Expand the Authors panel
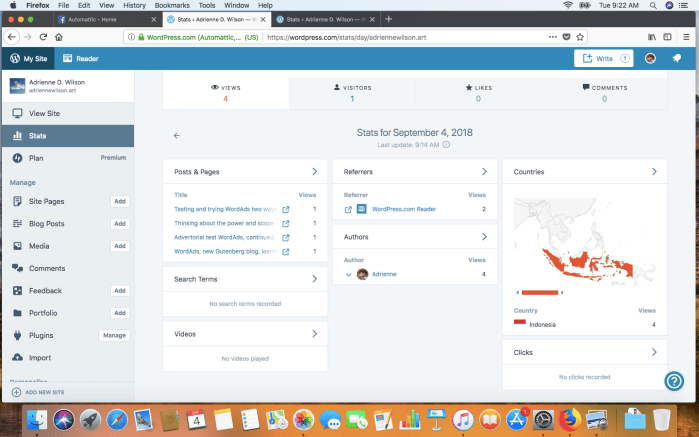699x437 pixels. click(x=484, y=237)
